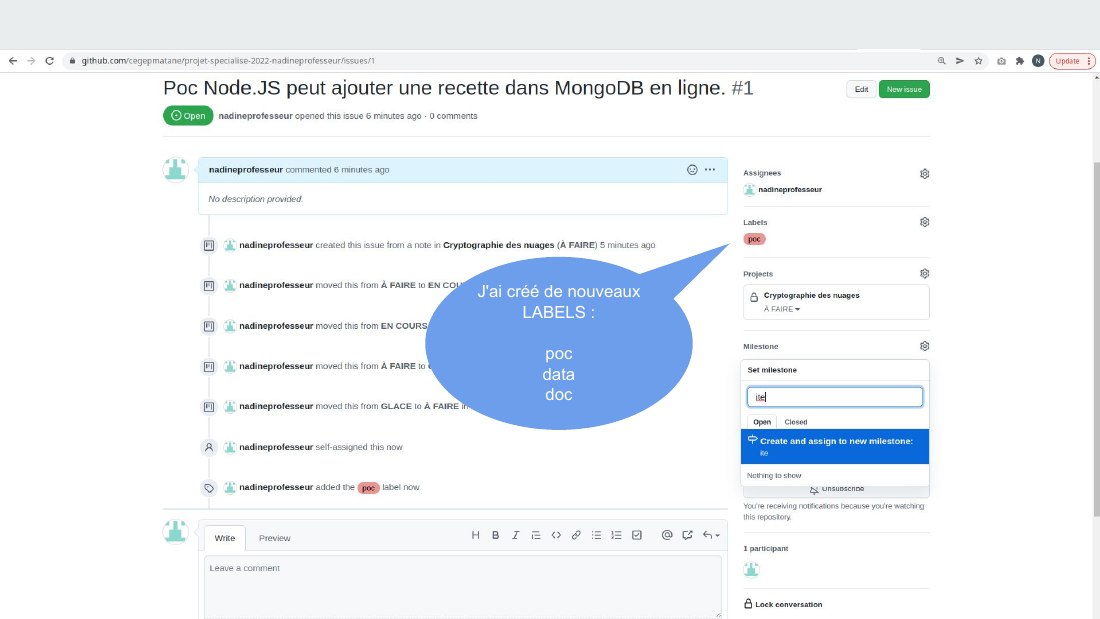1100x619 pixels.
Task: Open the N profile avatar in Chrome
Action: click(1038, 61)
